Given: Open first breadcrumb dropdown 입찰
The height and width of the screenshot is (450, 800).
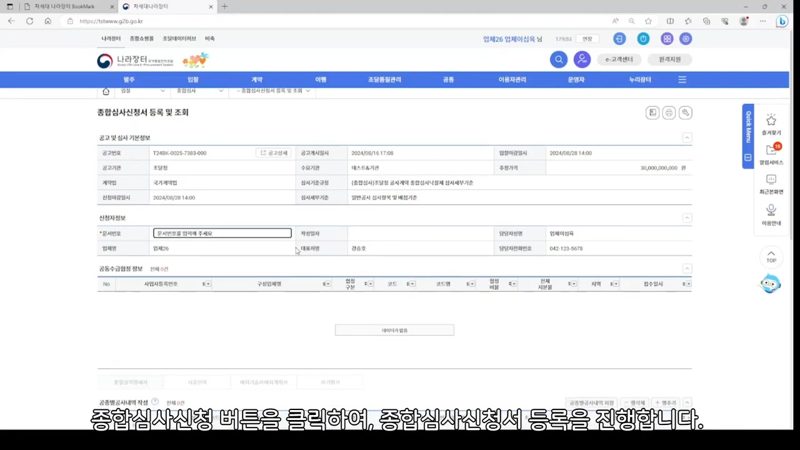Looking at the screenshot, I should [x=142, y=91].
